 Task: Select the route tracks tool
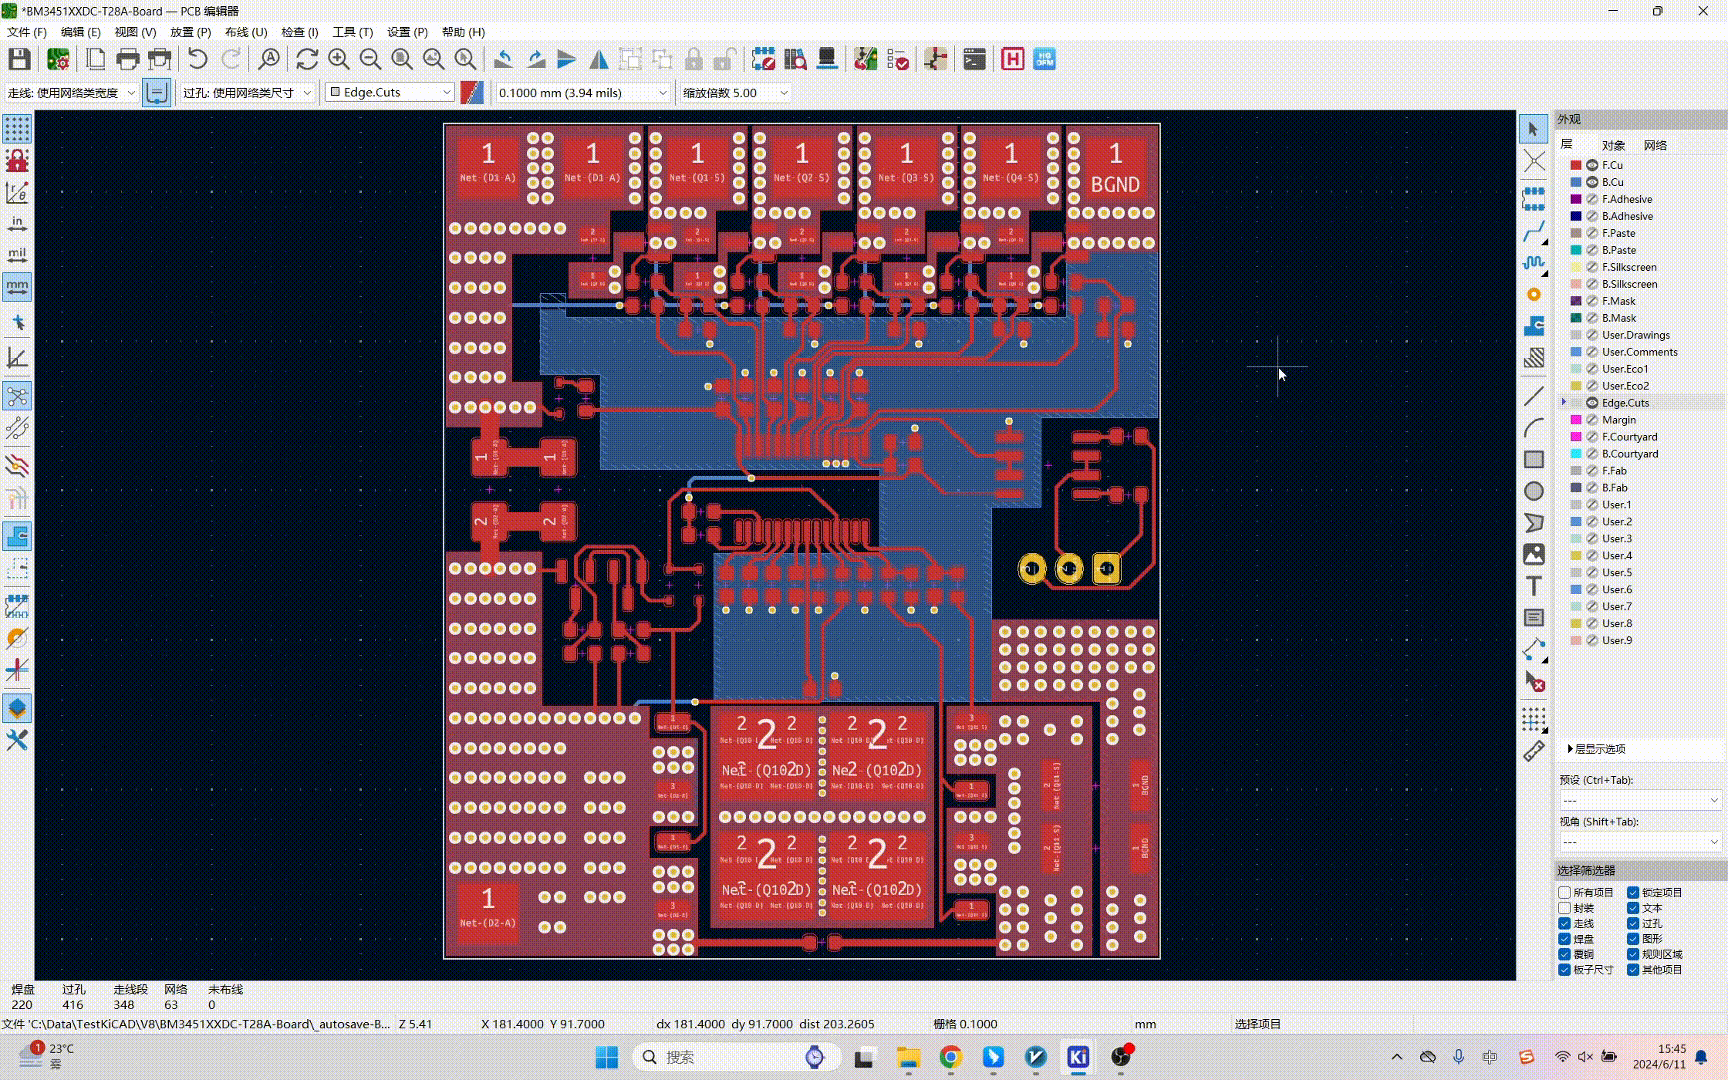pos(1533,233)
